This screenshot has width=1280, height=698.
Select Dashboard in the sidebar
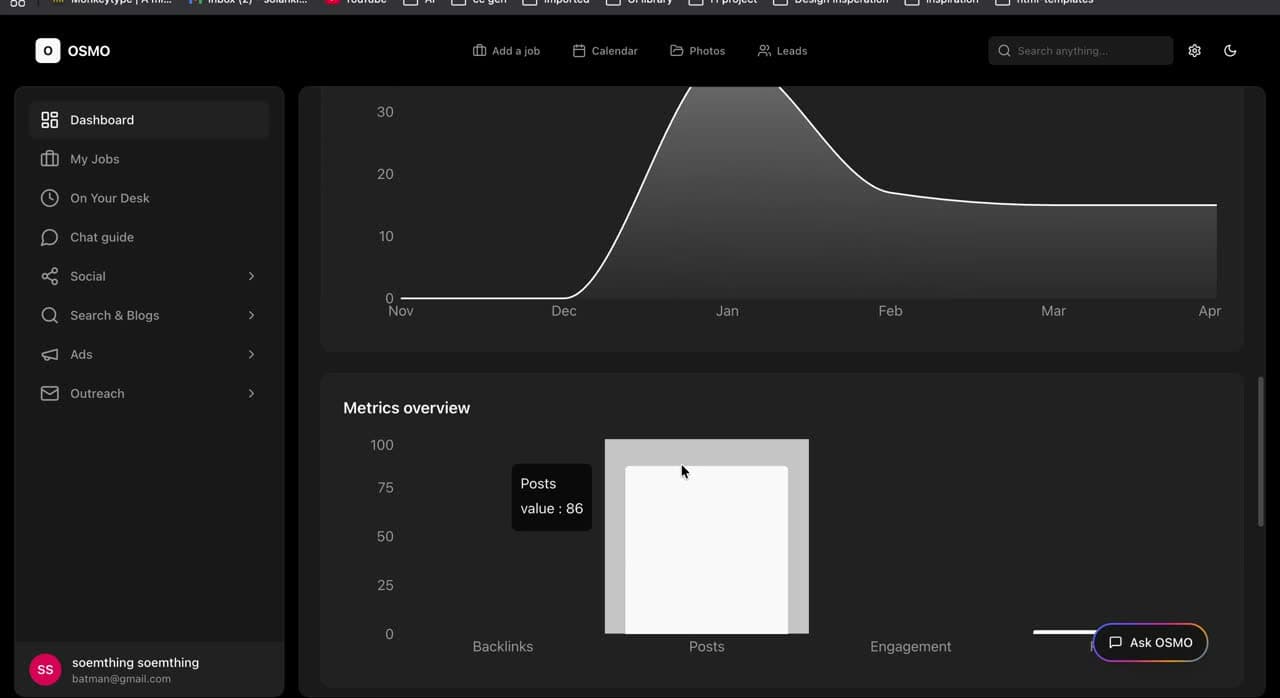[149, 120]
